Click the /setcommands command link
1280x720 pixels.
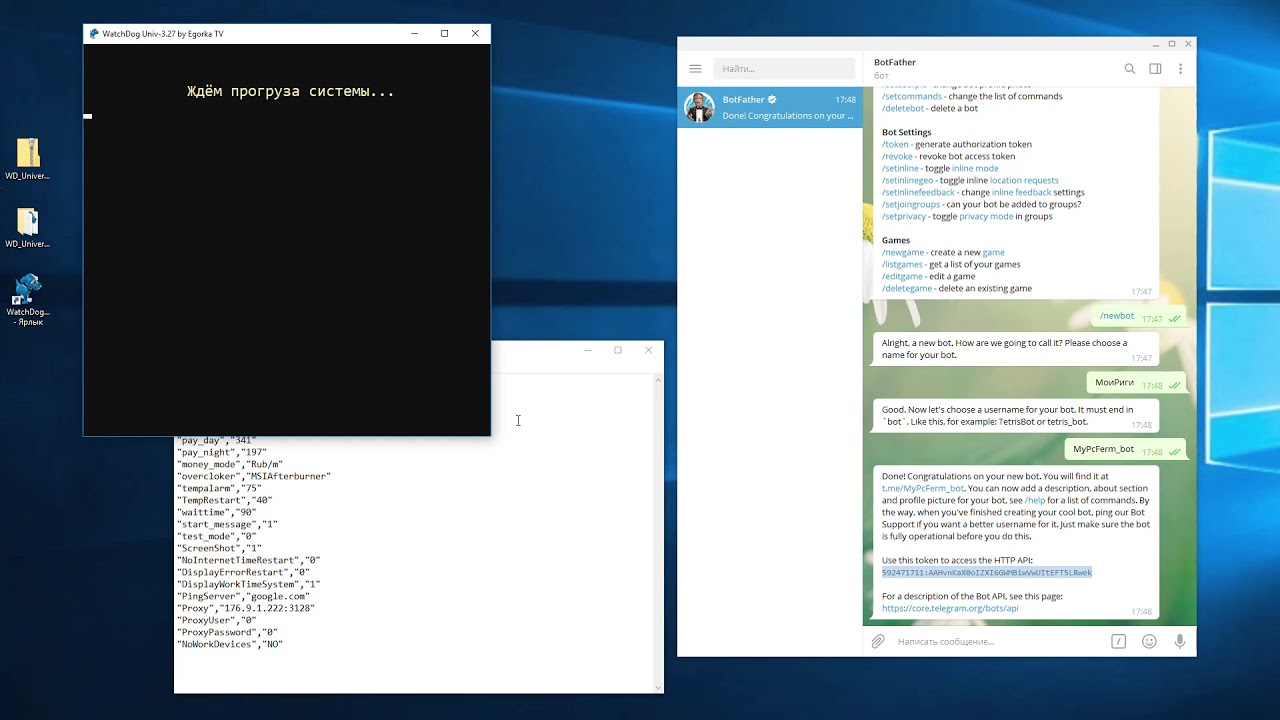911,96
